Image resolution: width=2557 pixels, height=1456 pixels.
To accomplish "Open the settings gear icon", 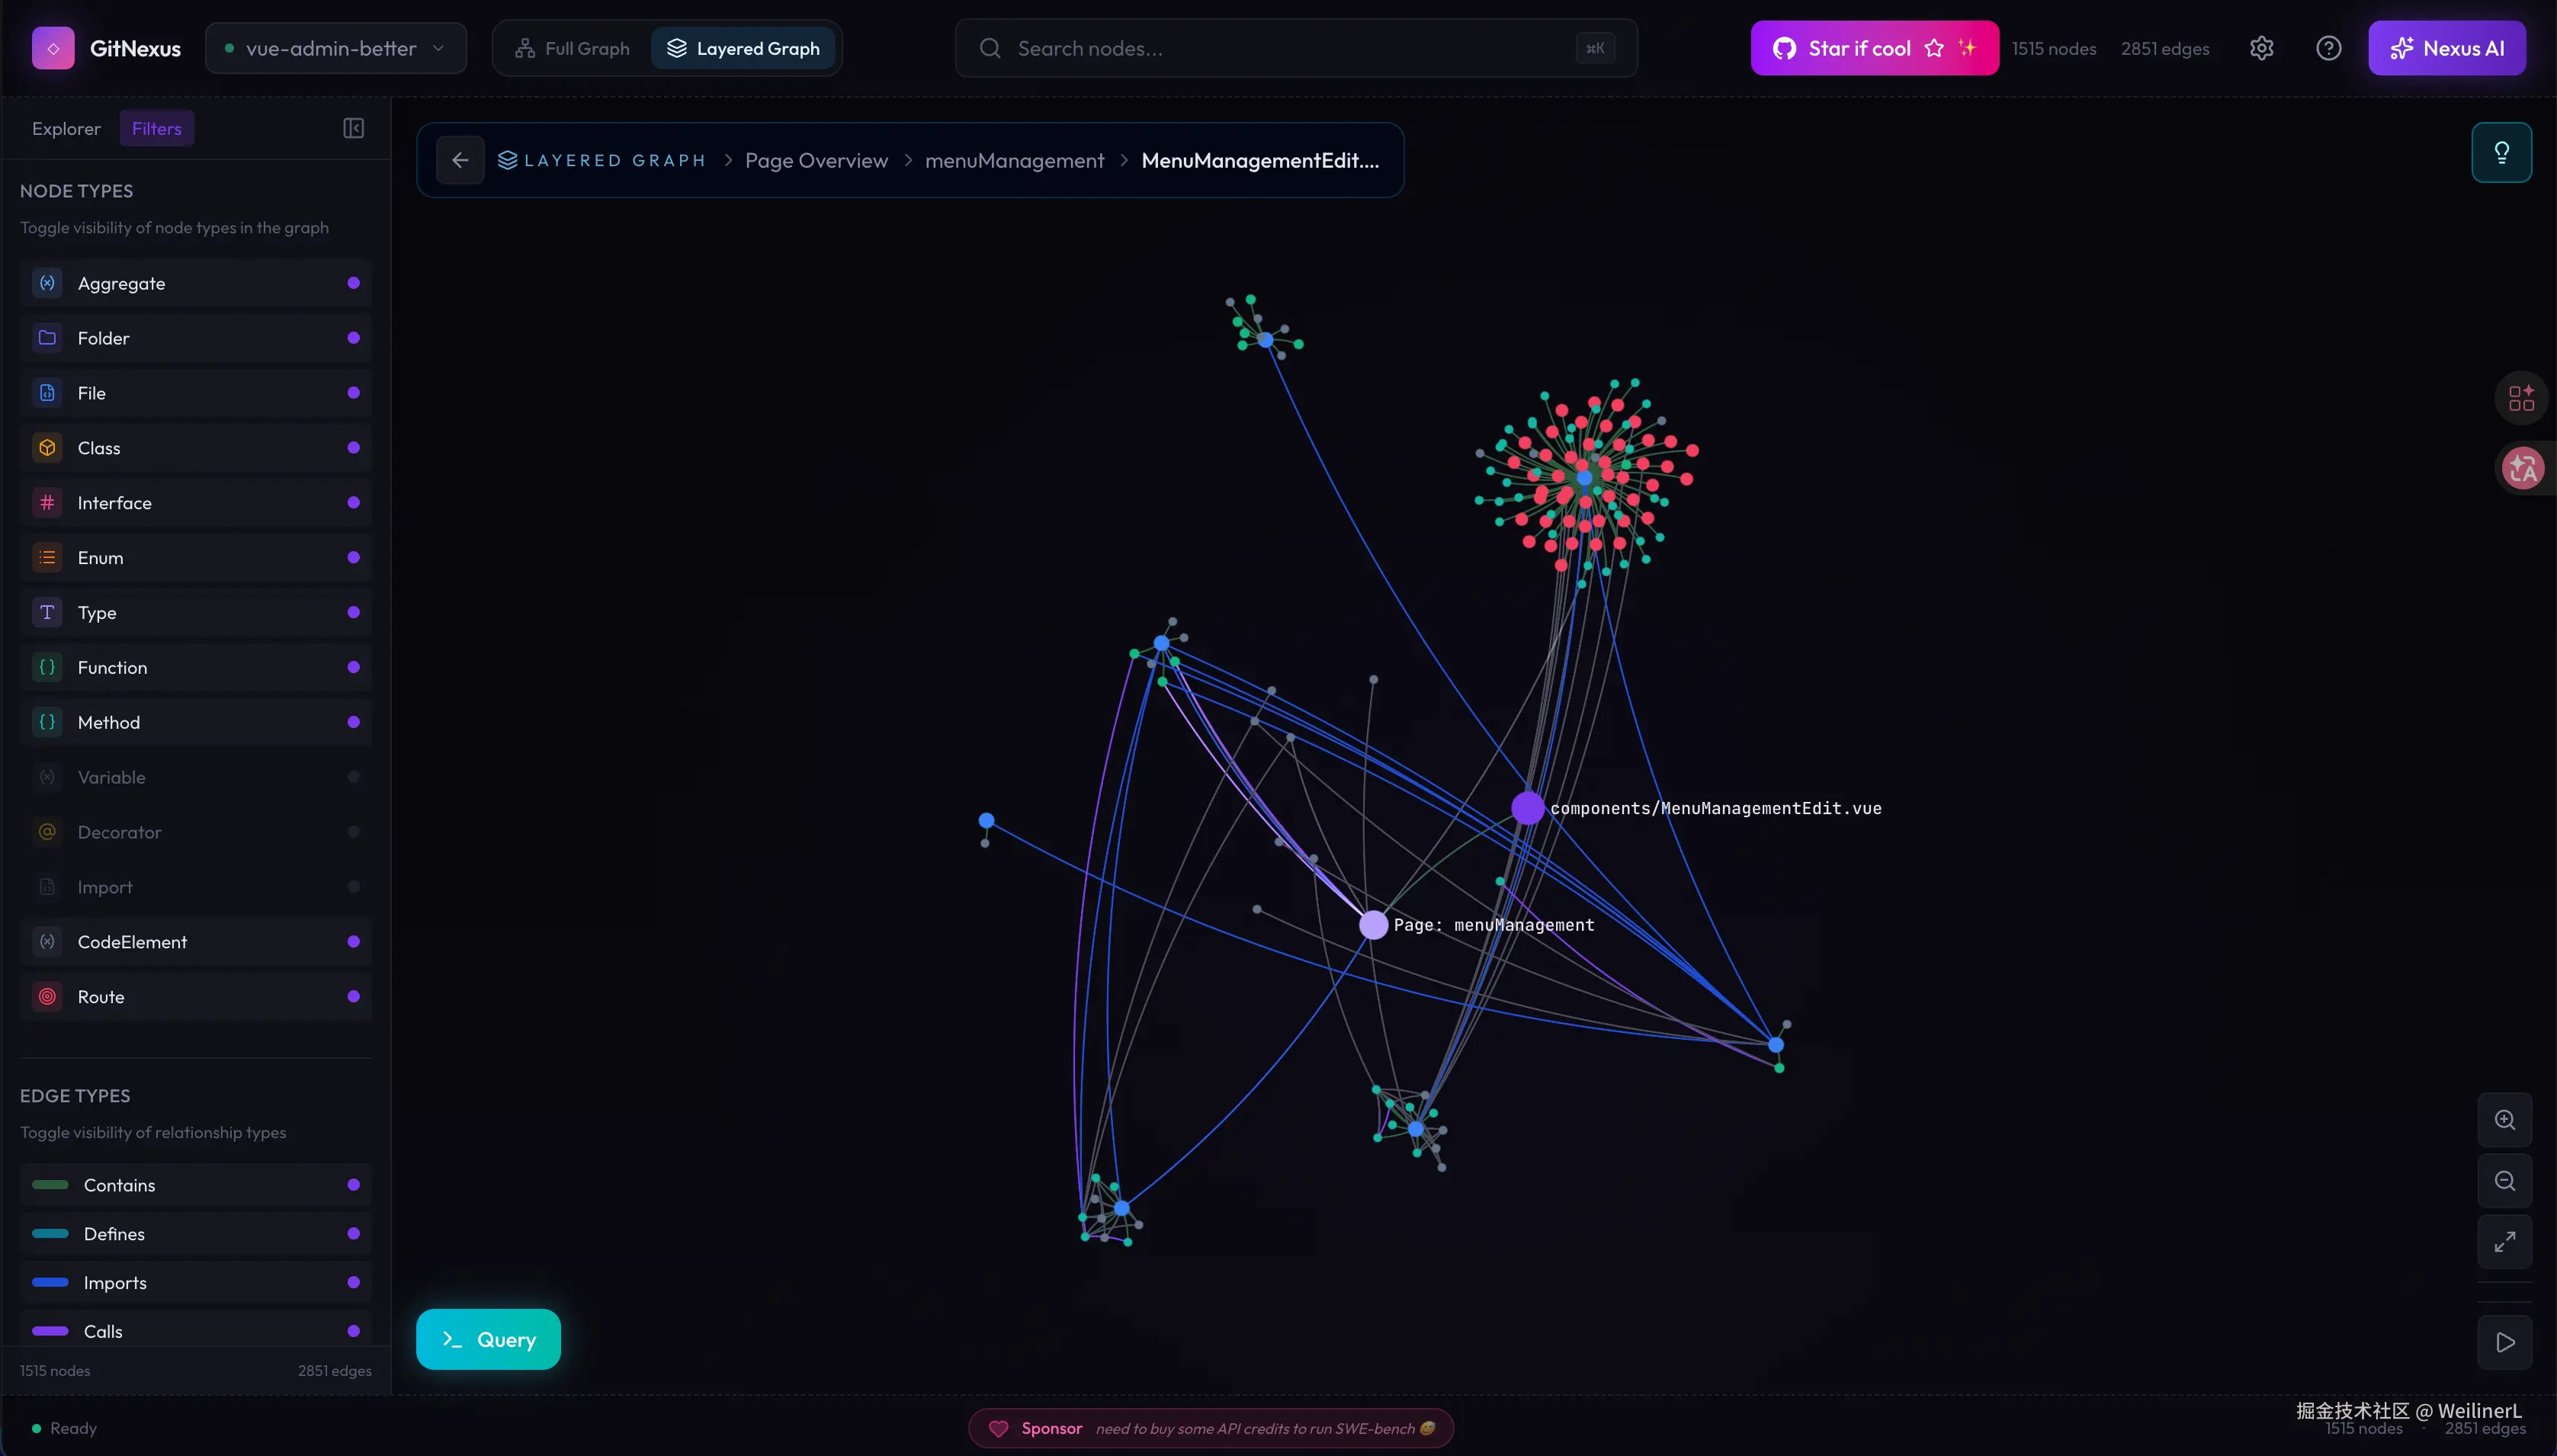I will 2262,48.
